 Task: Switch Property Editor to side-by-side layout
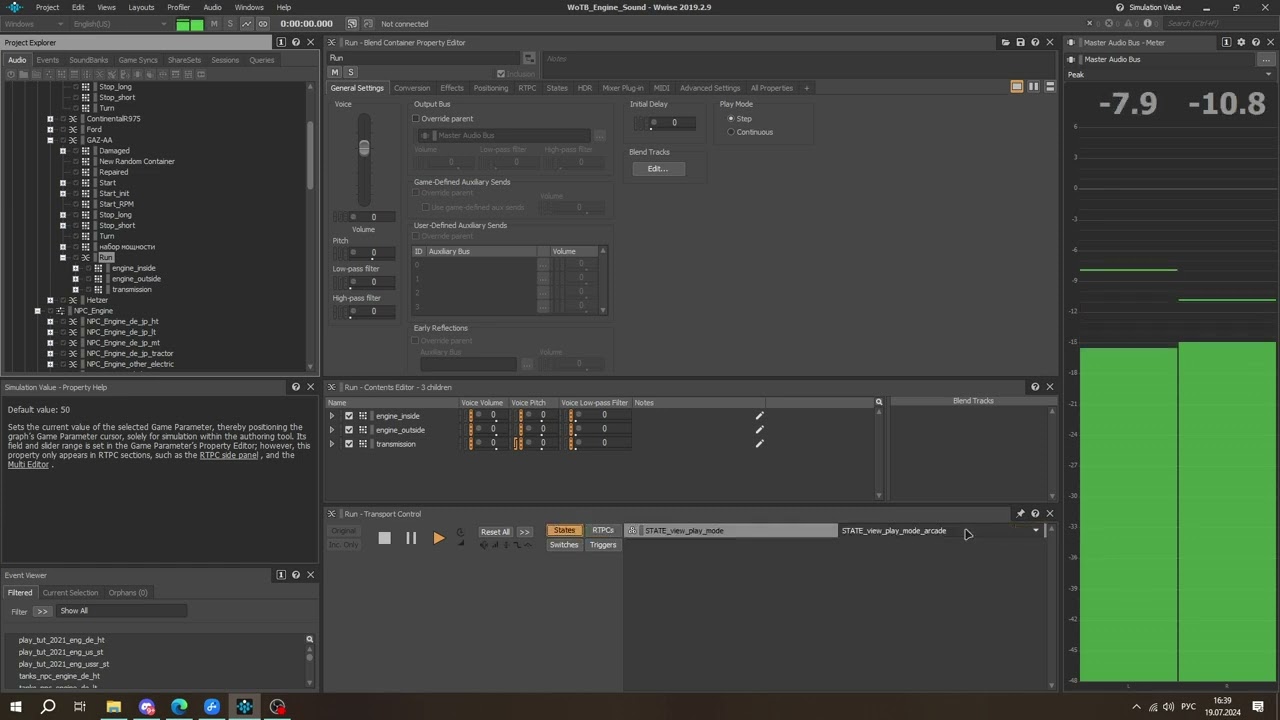pos(1033,87)
